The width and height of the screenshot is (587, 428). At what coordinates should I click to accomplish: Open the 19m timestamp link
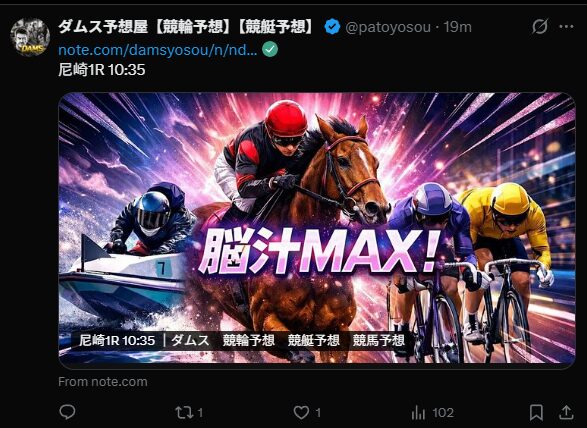click(x=457, y=27)
